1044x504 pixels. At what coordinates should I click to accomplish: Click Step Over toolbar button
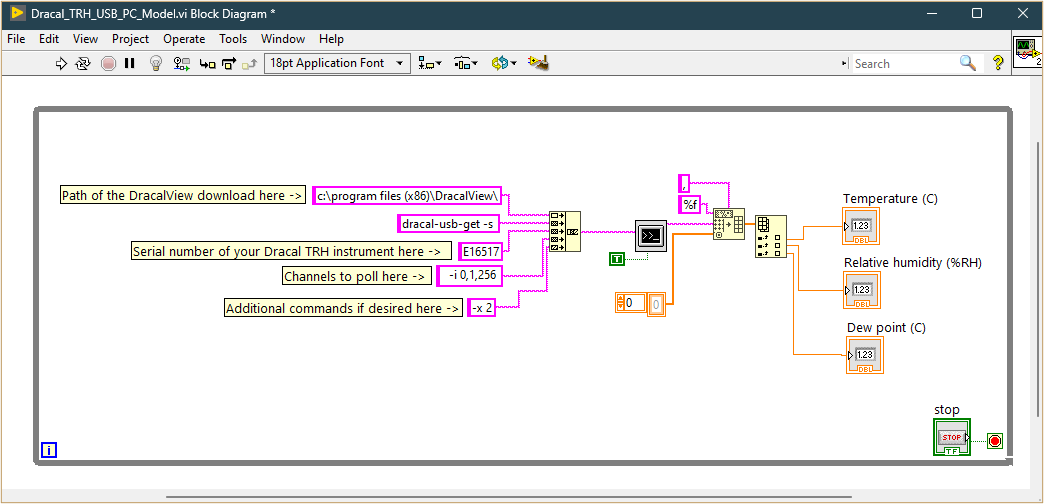[230, 64]
